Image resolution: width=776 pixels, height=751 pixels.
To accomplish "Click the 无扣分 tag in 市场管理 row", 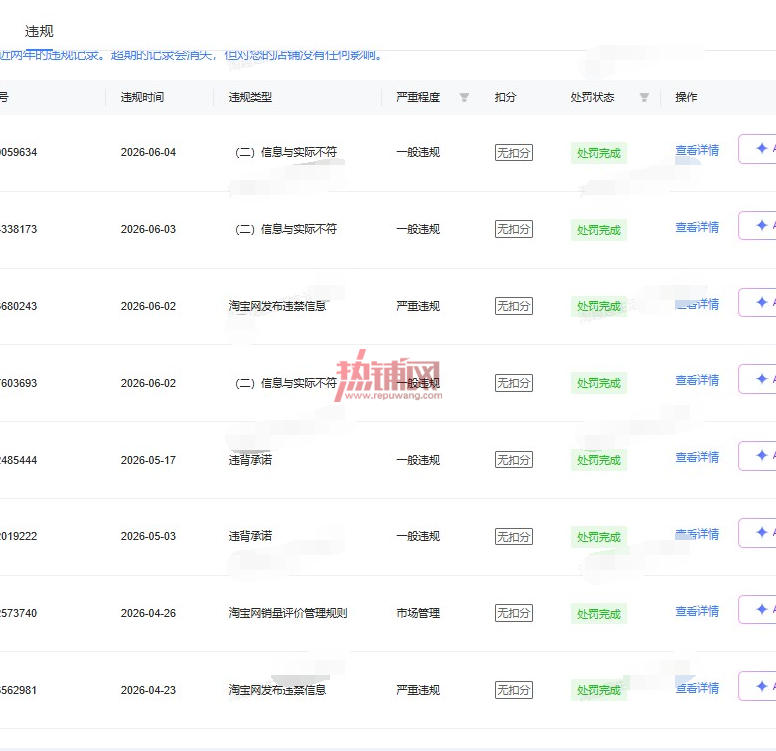I will pos(514,613).
